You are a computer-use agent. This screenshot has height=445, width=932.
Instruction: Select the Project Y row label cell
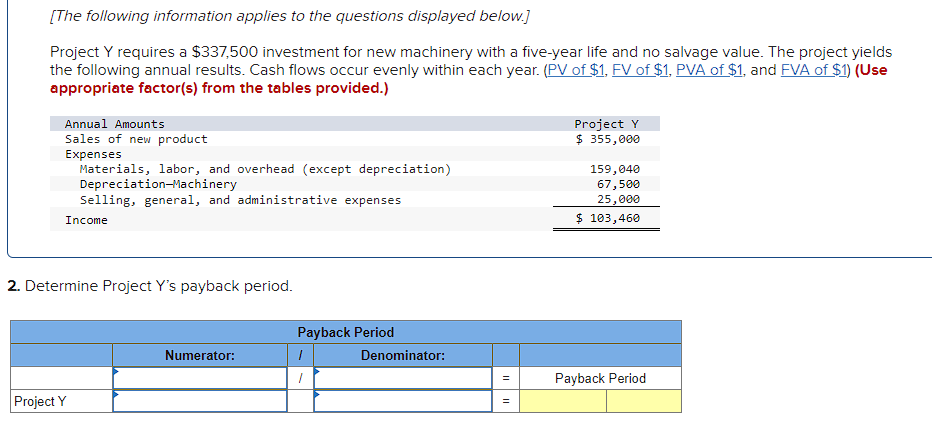(x=62, y=401)
